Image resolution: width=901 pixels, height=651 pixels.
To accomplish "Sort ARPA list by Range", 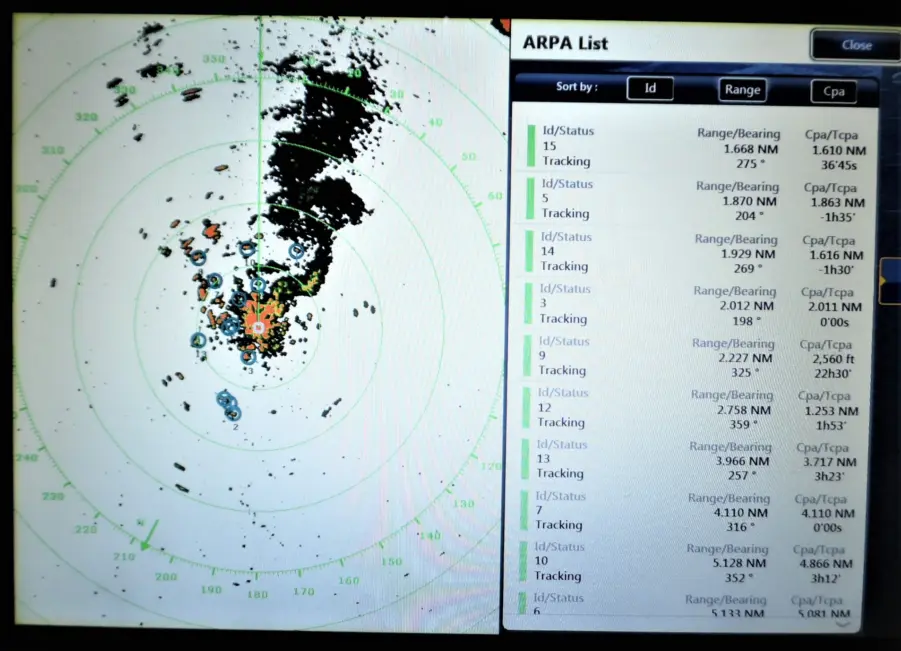I will pos(742,90).
